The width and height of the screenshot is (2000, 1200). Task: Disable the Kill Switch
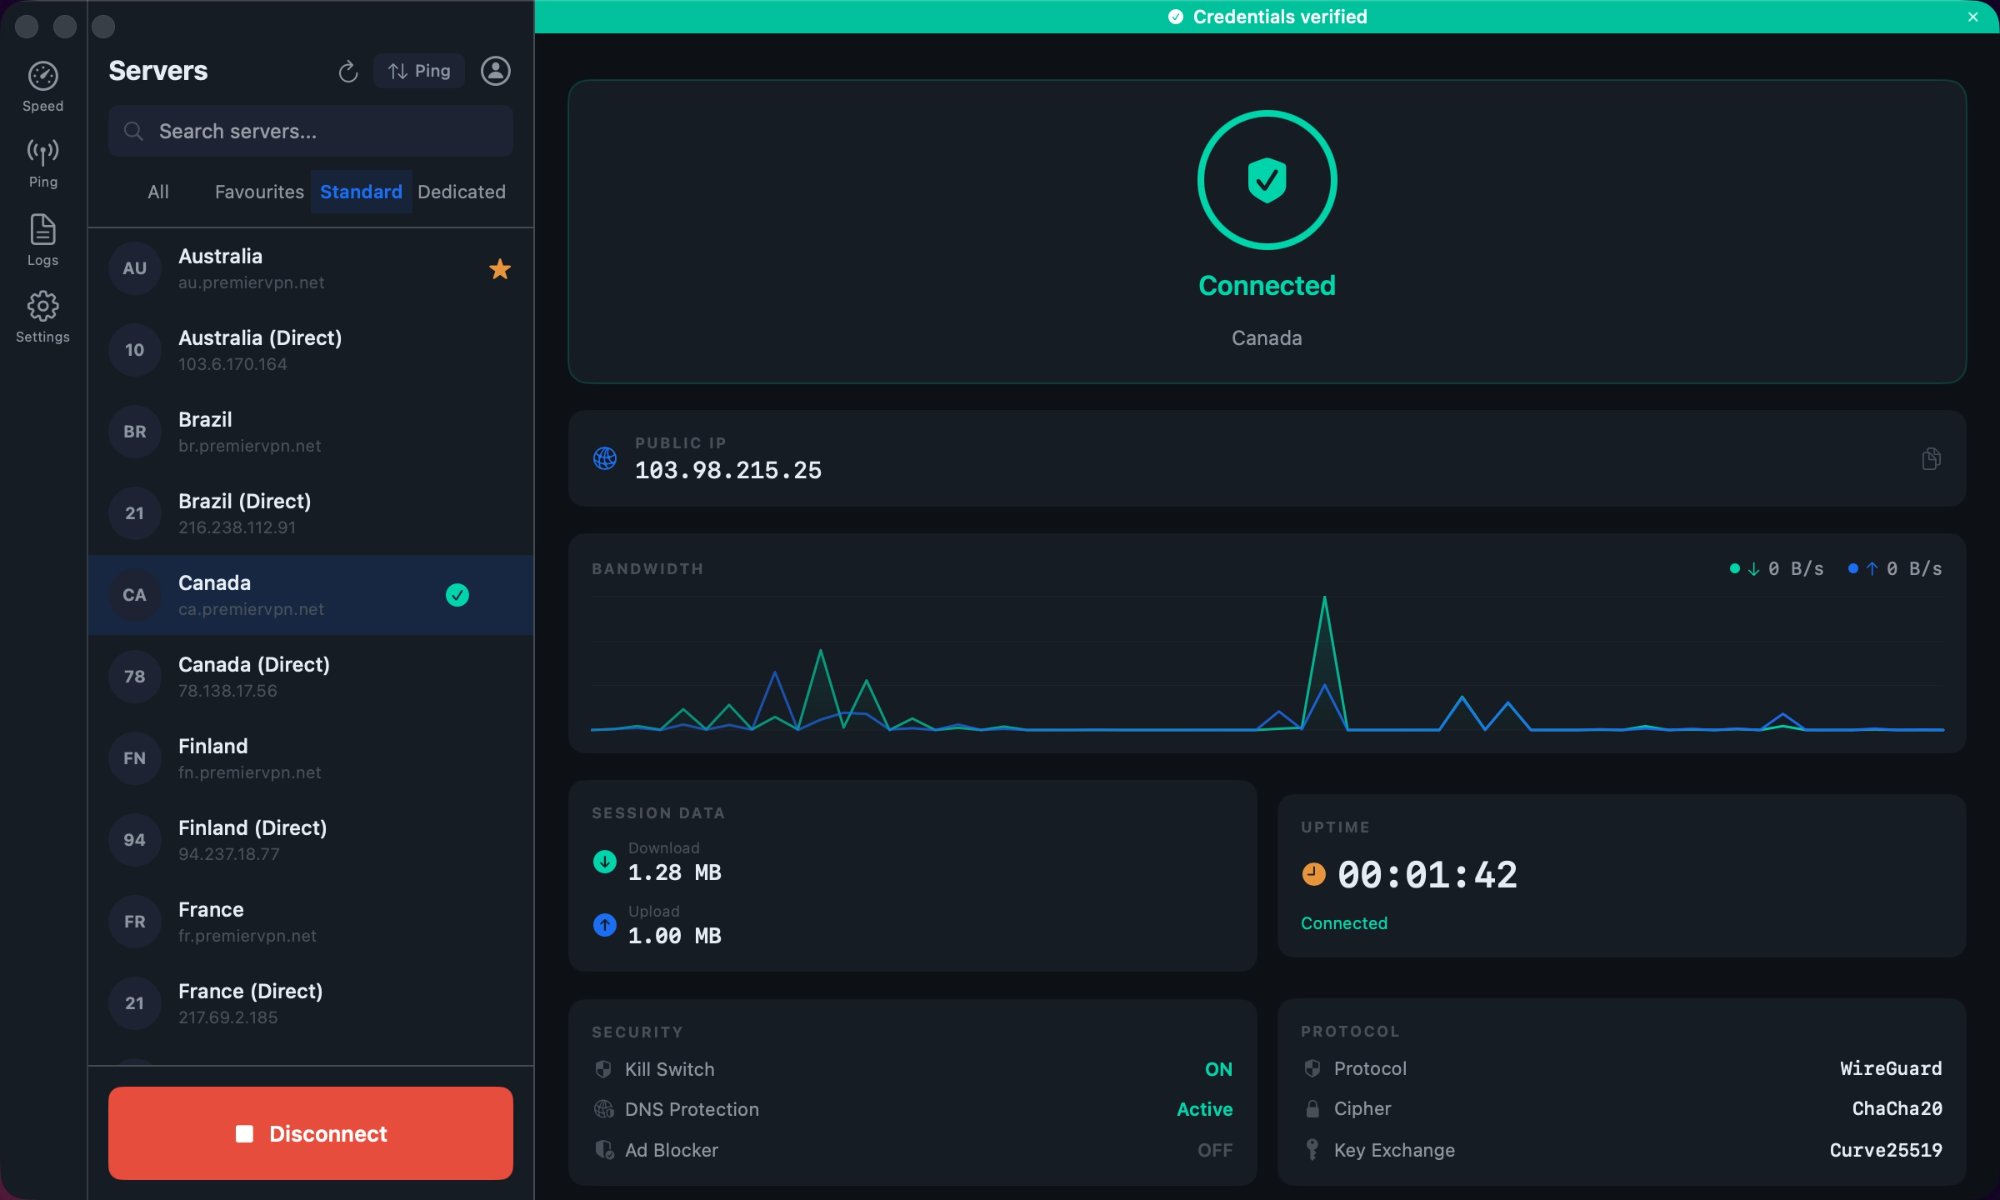pyautogui.click(x=1218, y=1069)
